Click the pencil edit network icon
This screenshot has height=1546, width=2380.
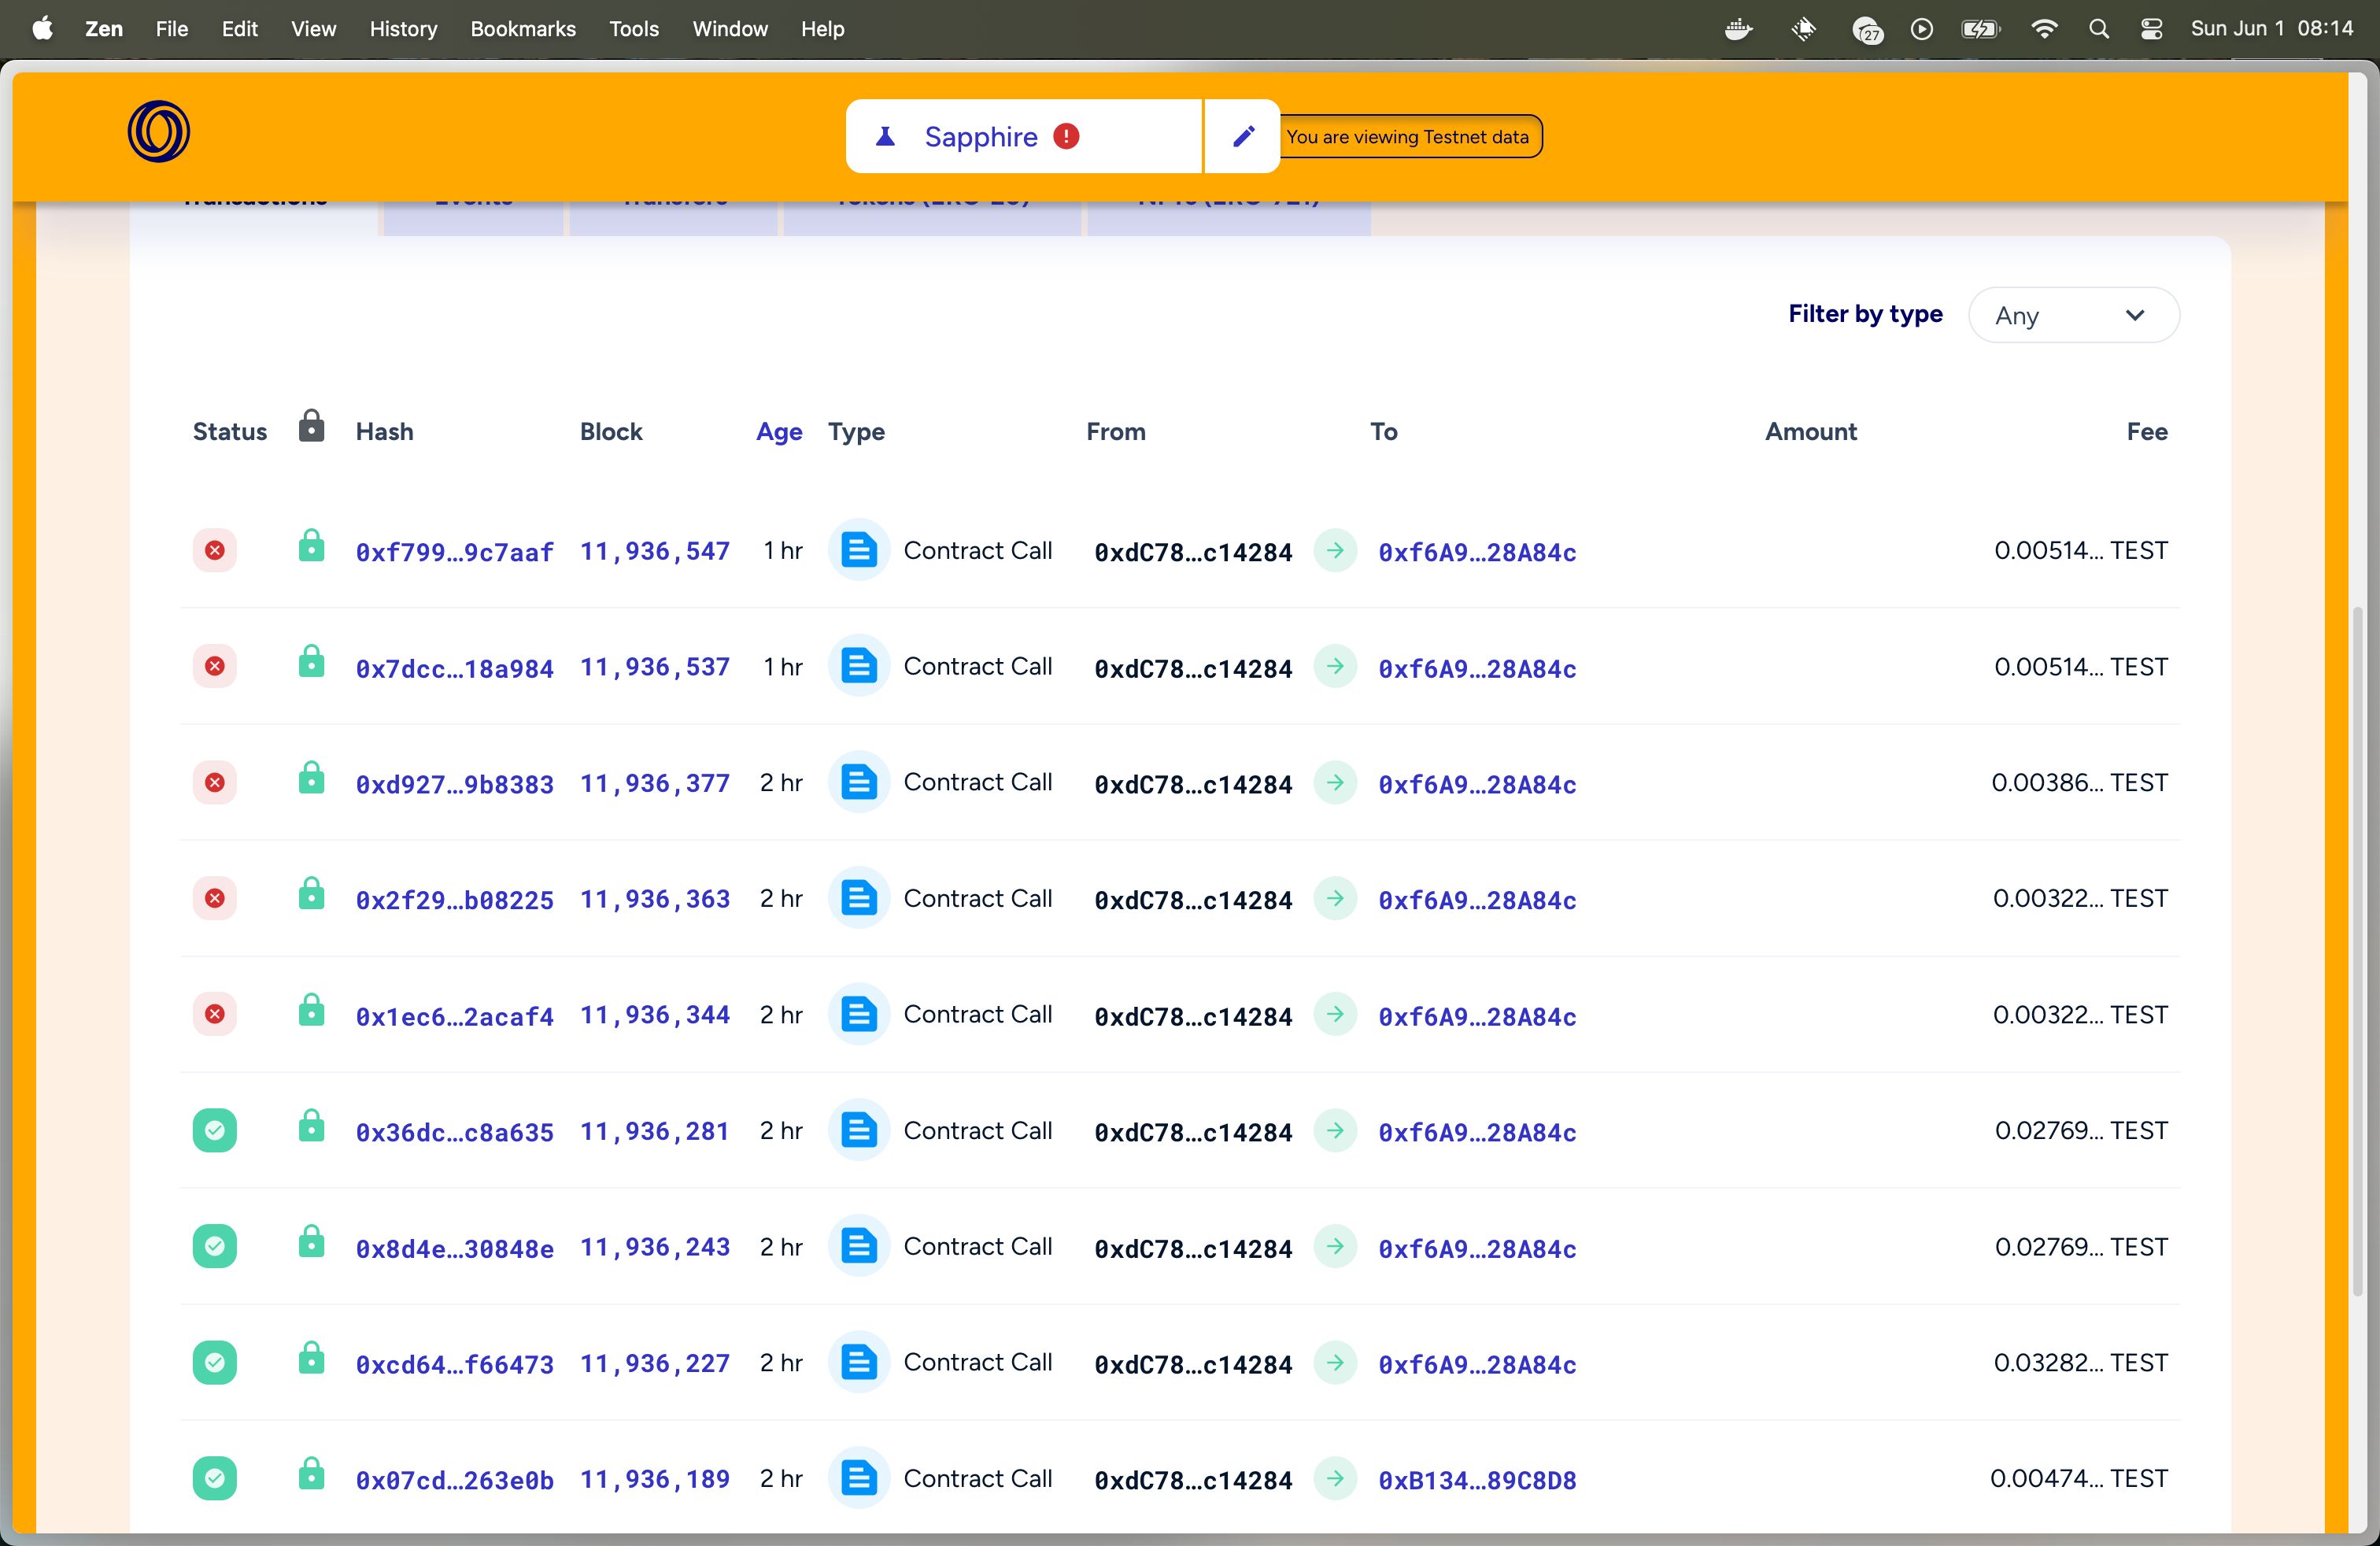[x=1243, y=136]
